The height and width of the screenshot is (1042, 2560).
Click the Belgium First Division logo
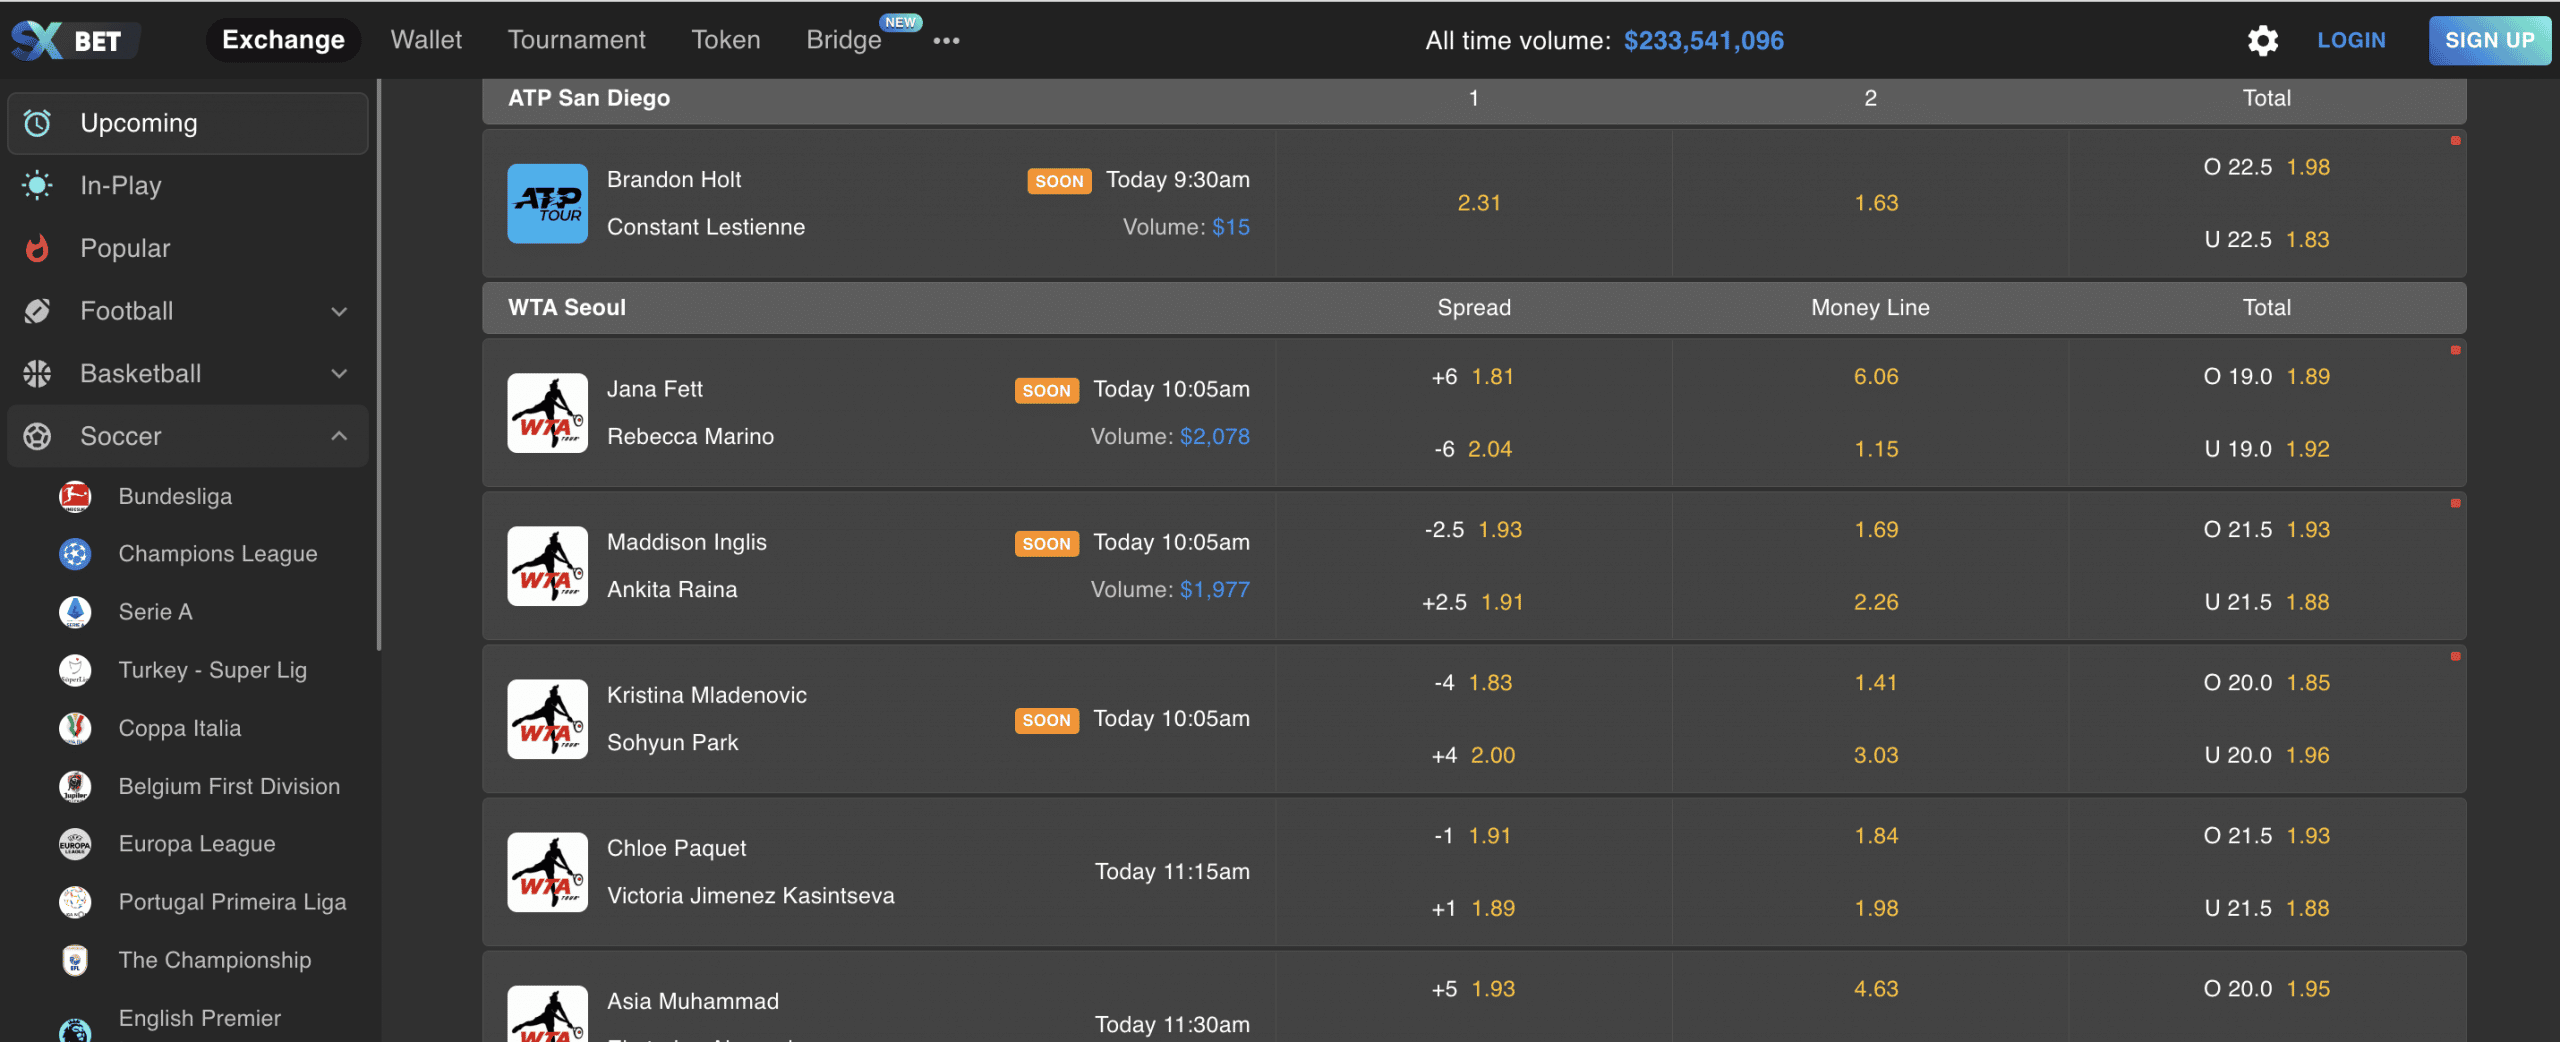(x=75, y=786)
